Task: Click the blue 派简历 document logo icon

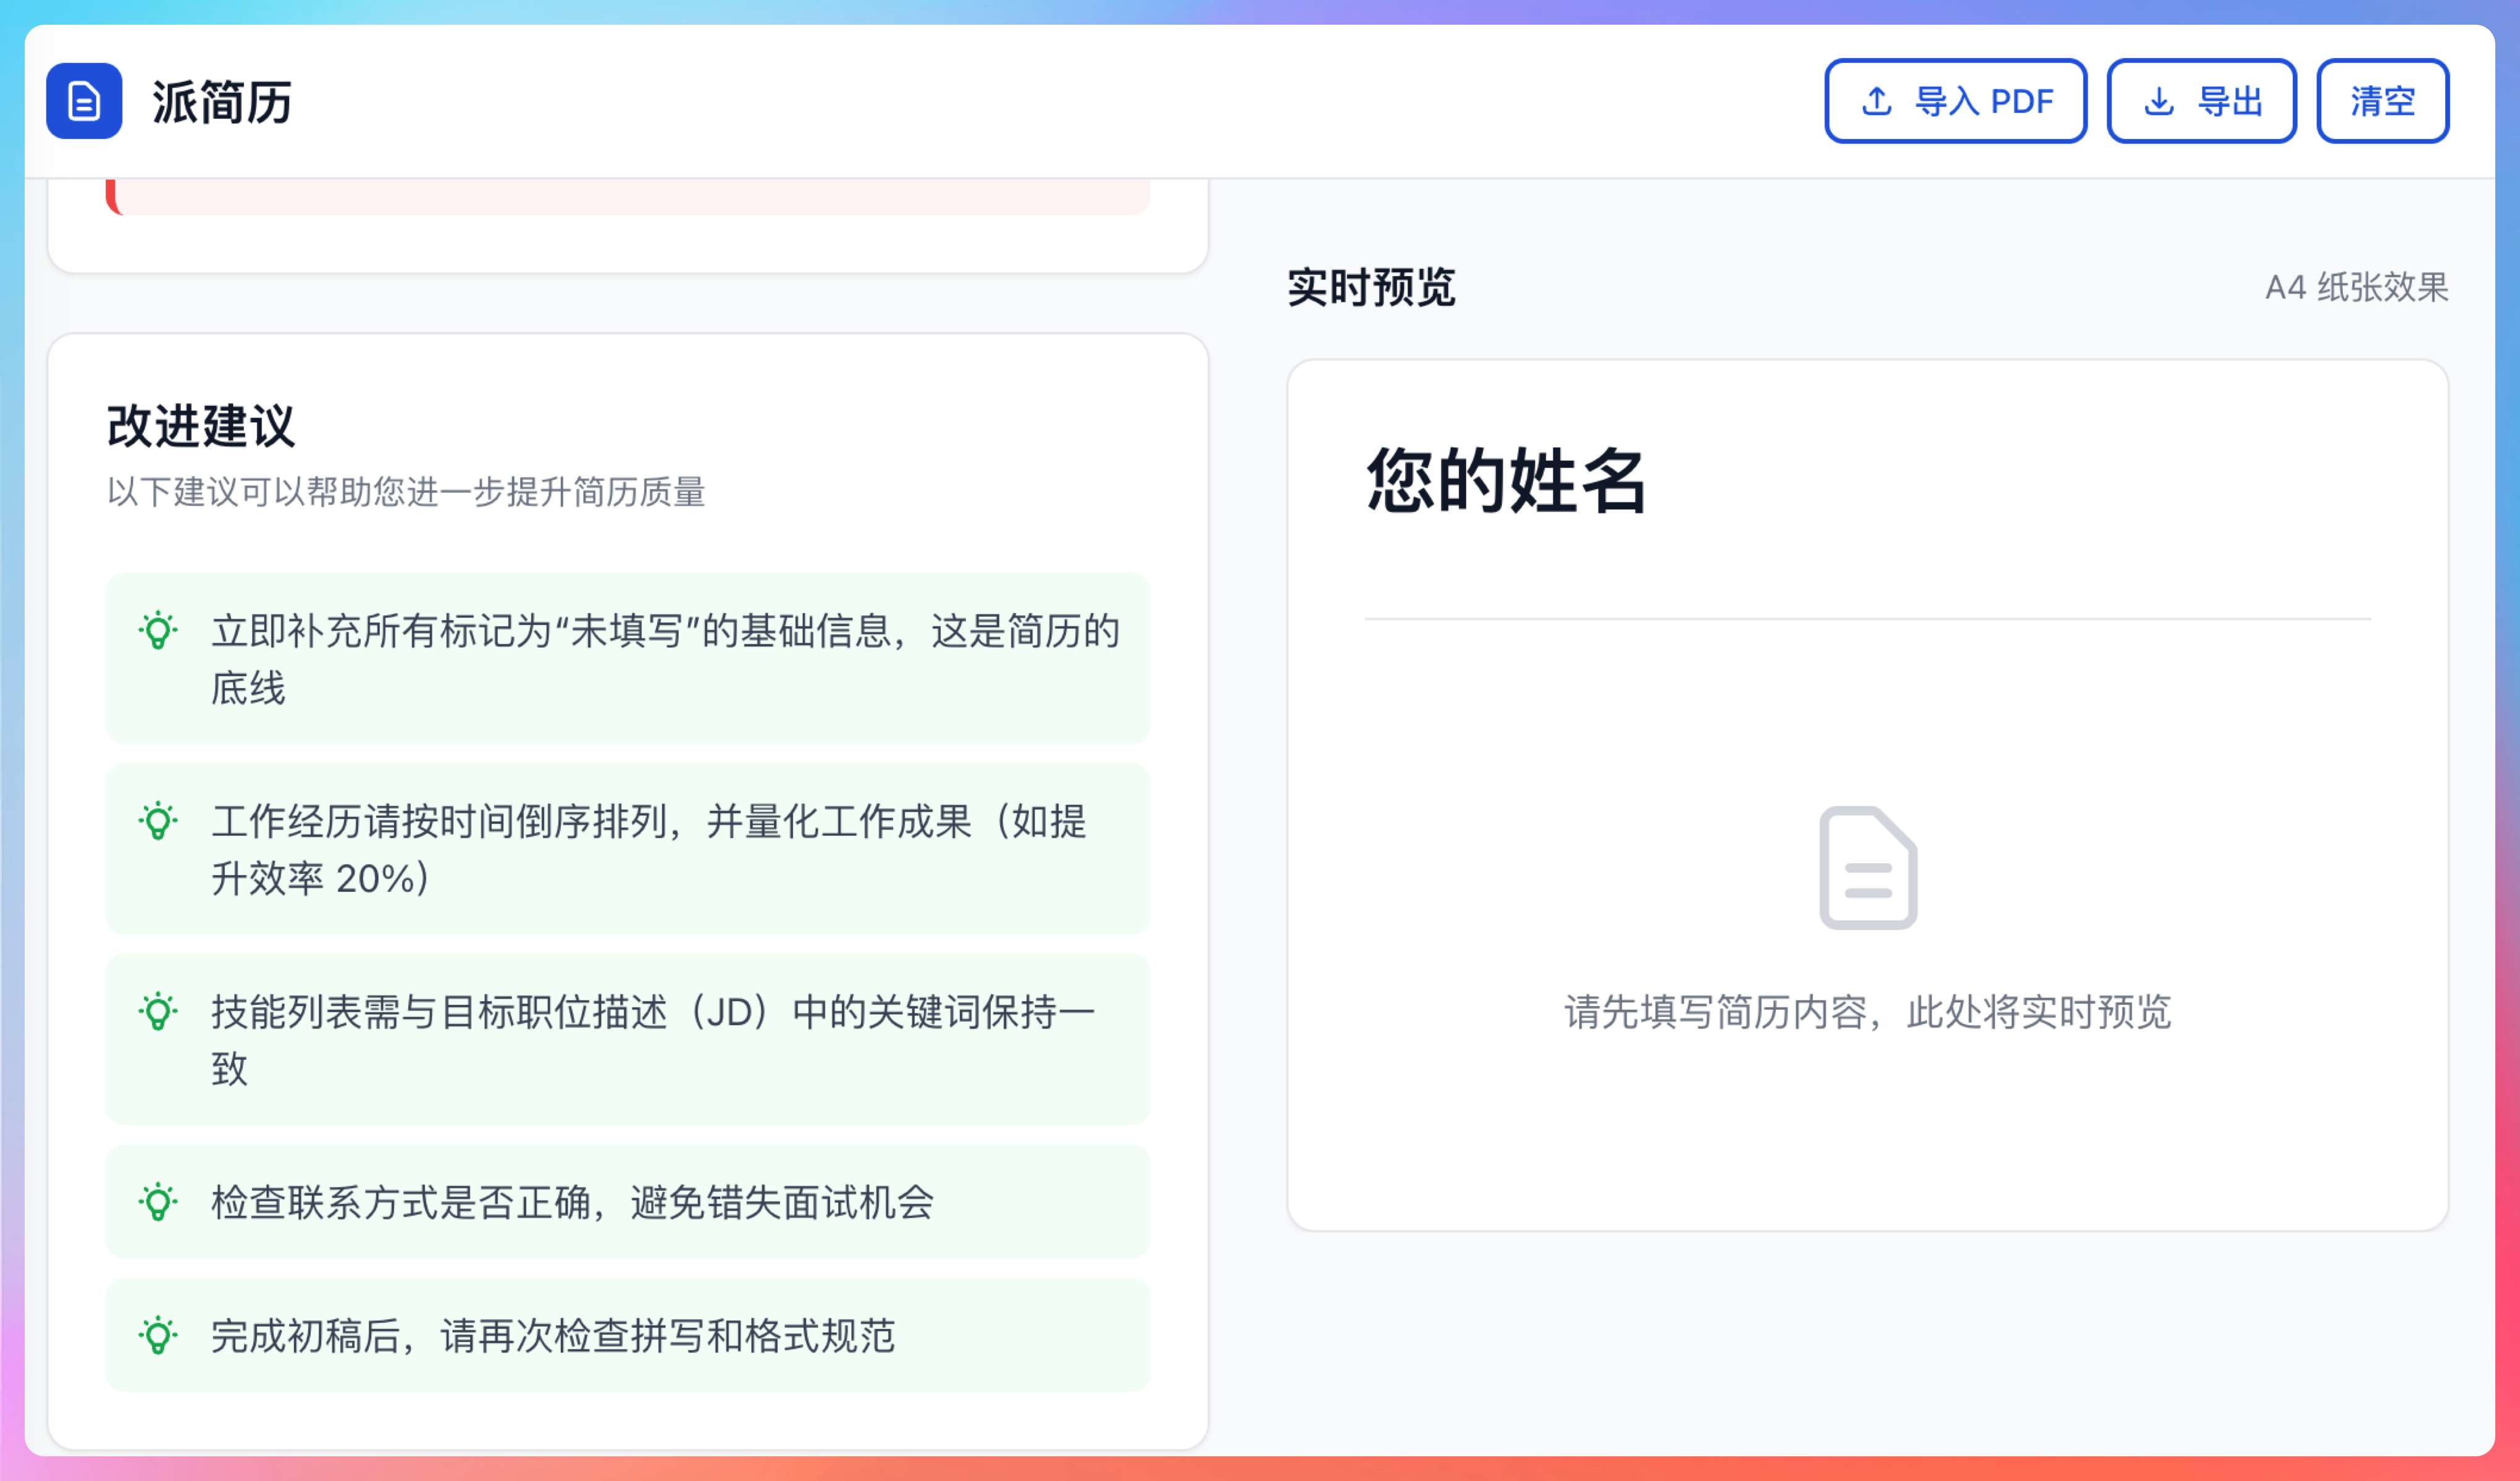Action: [84, 101]
